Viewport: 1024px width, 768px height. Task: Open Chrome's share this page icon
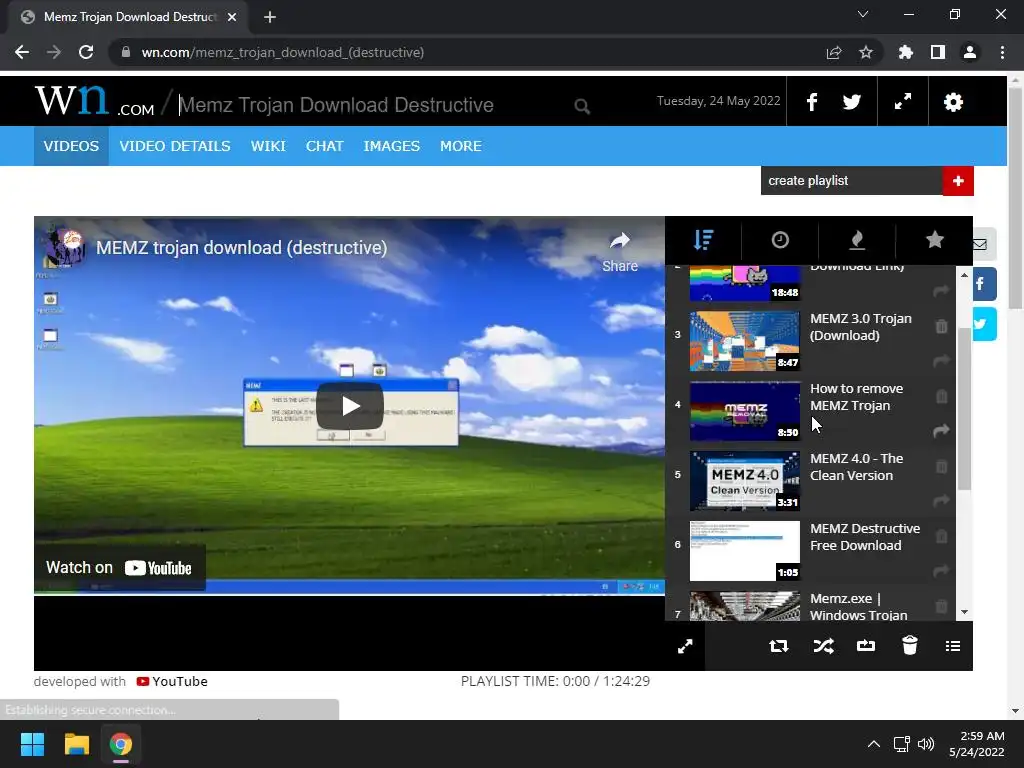coord(834,52)
